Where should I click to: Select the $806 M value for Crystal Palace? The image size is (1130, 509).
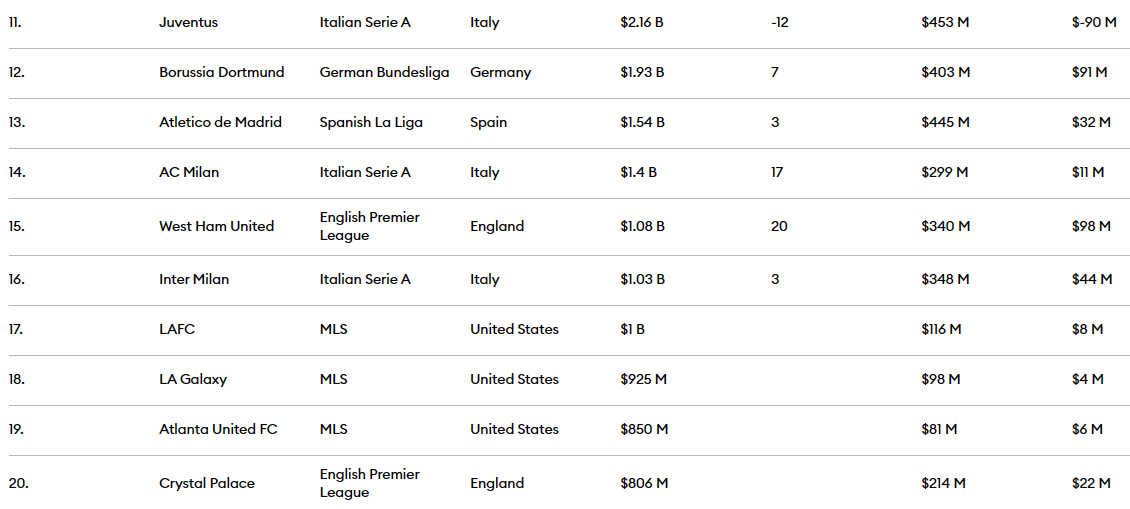644,483
